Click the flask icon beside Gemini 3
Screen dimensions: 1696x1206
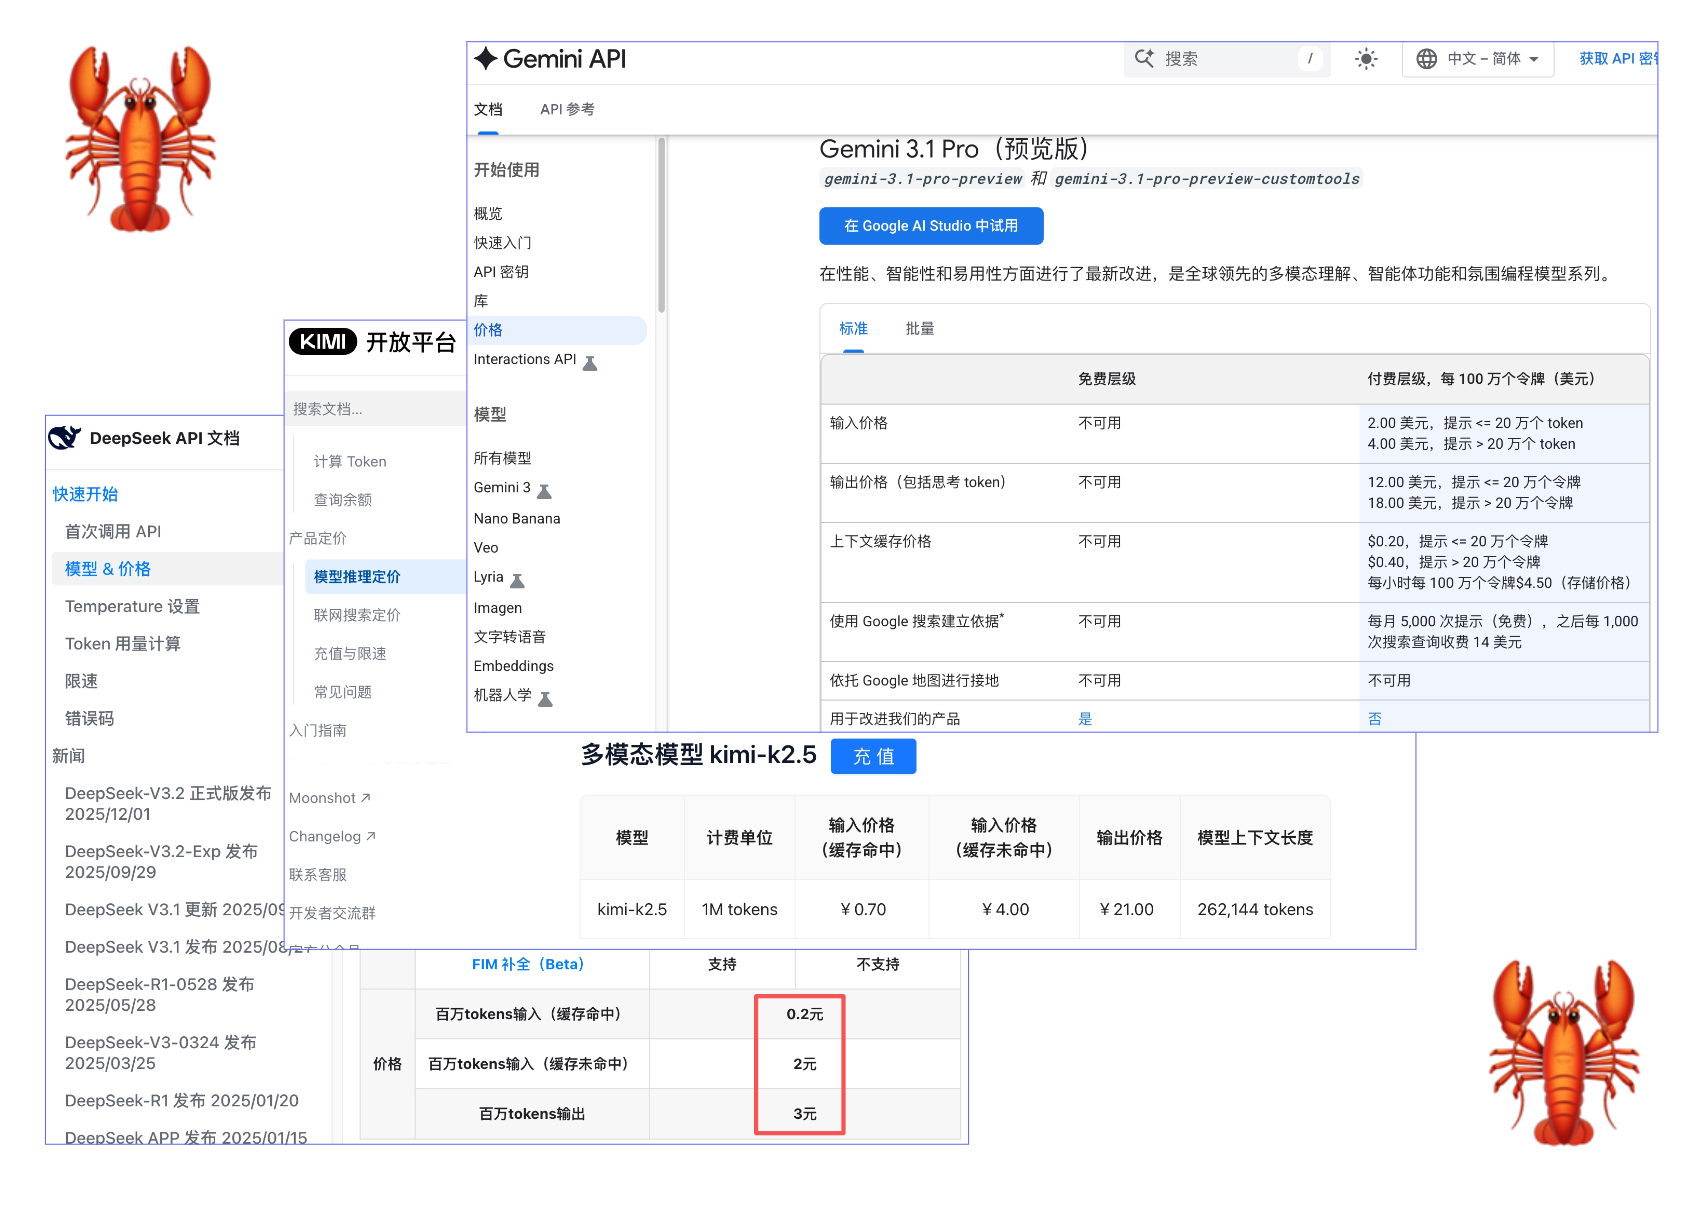544,491
